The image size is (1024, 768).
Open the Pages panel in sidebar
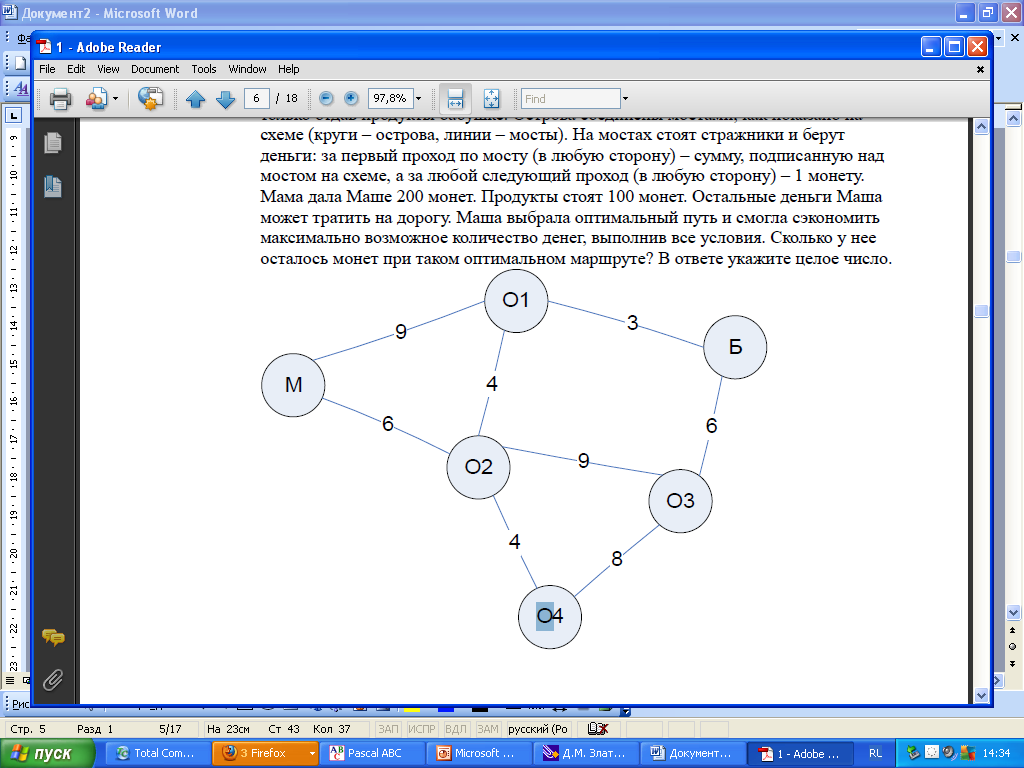point(53,142)
